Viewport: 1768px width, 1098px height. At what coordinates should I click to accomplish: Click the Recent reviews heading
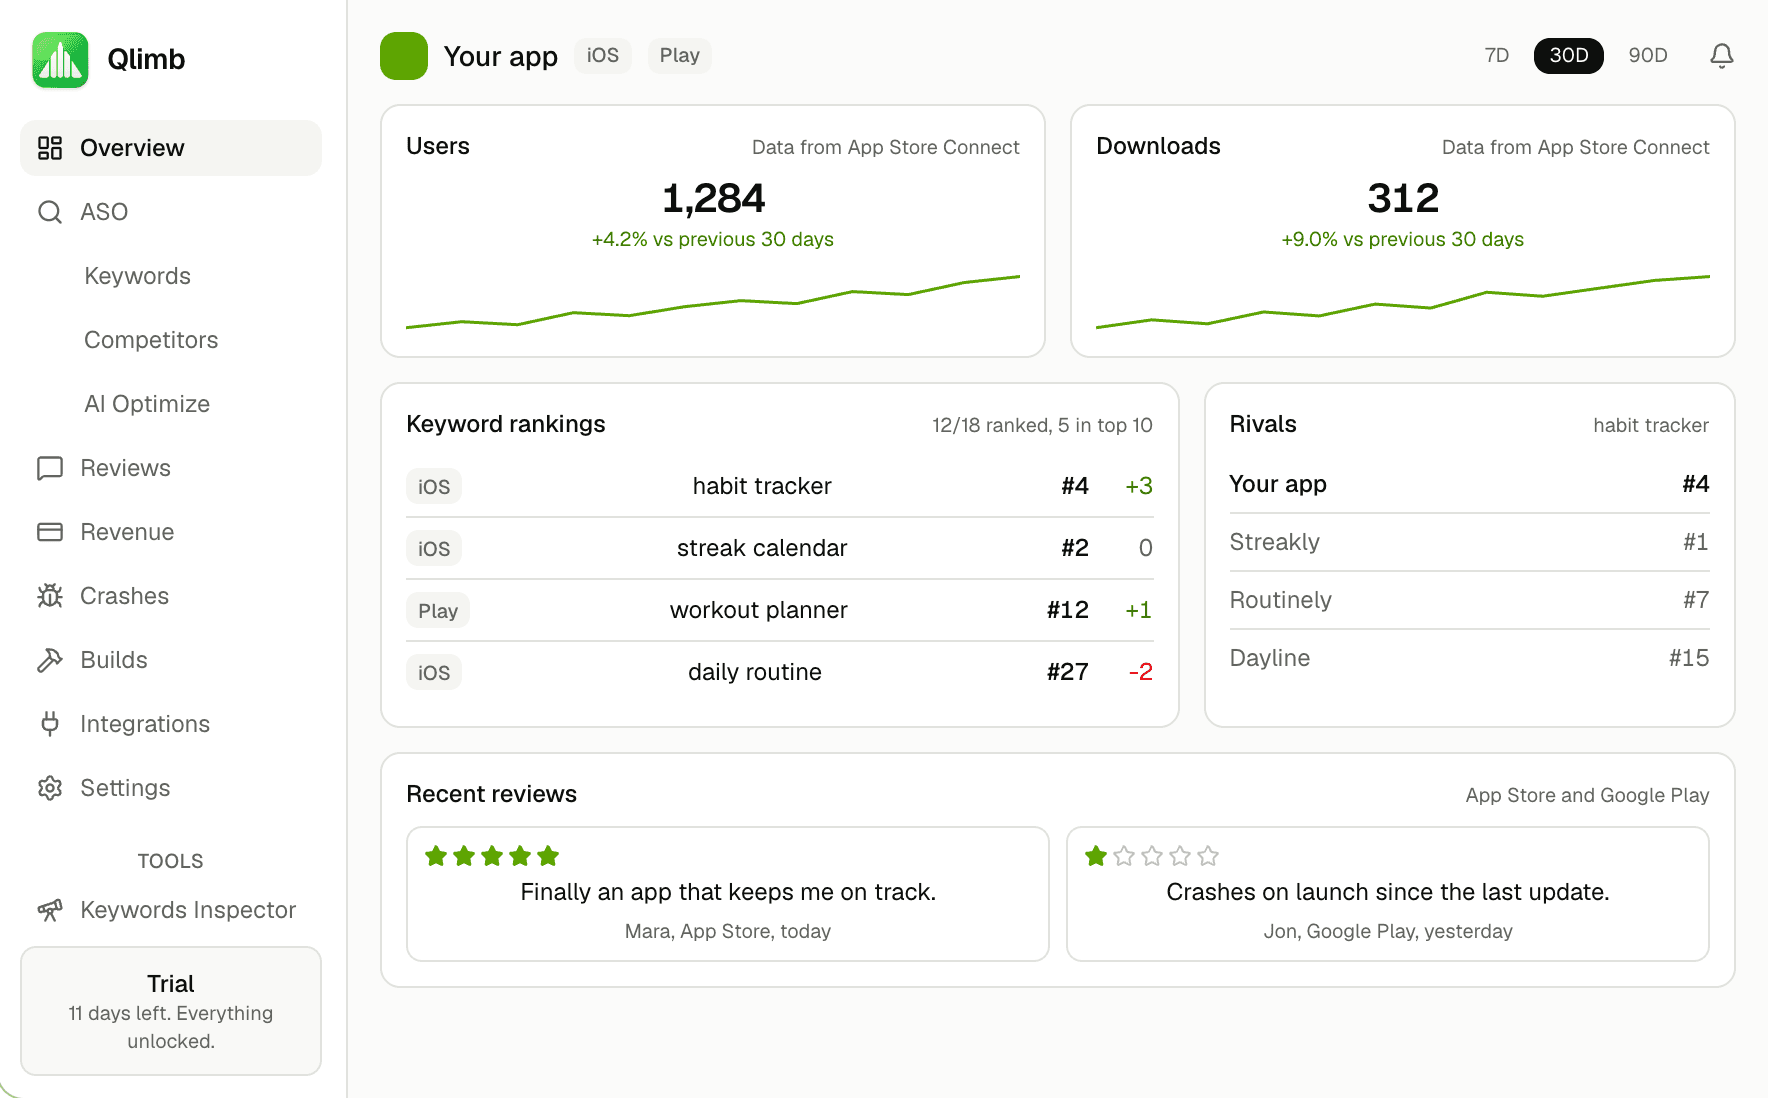492,794
